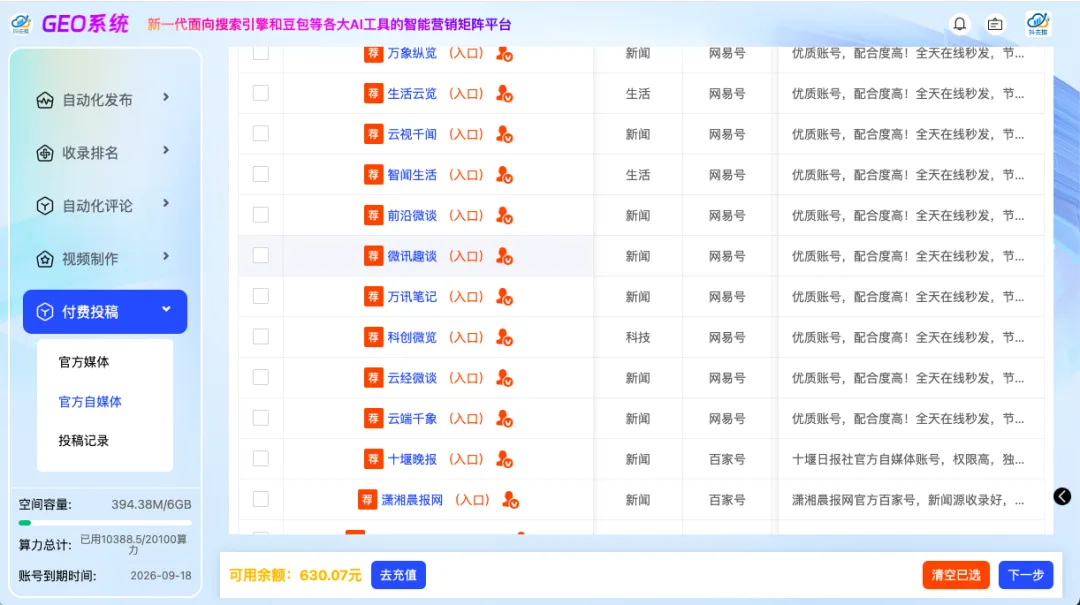Select 视频制作 in the sidebar

[90, 259]
